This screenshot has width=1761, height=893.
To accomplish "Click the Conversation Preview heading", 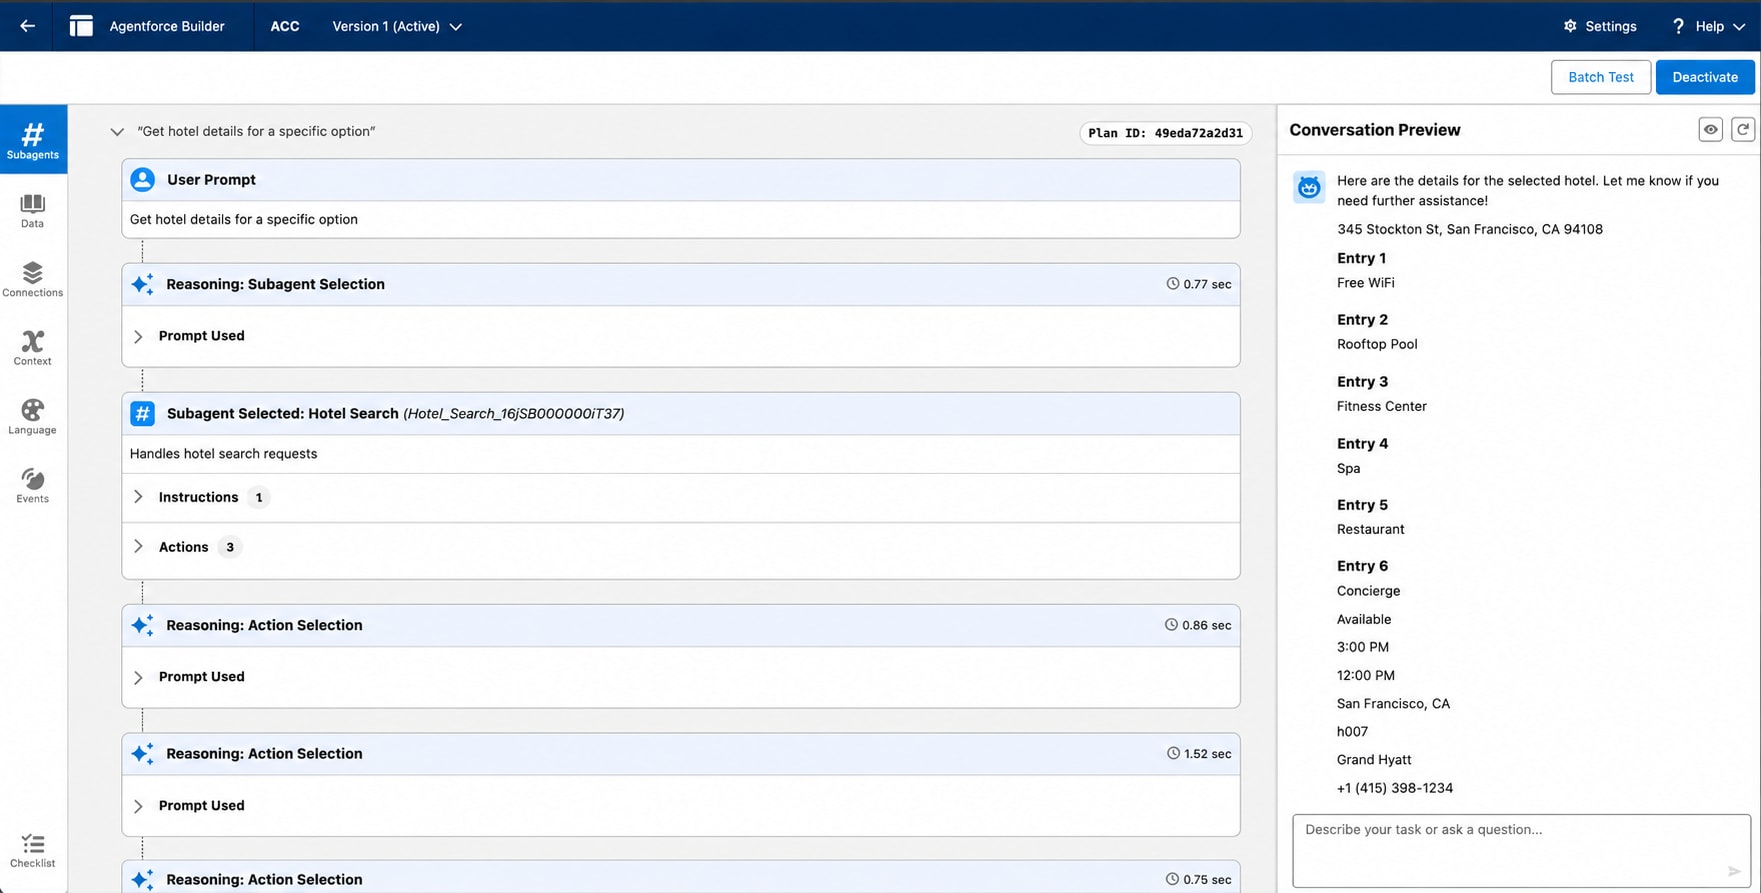I will coord(1375,130).
